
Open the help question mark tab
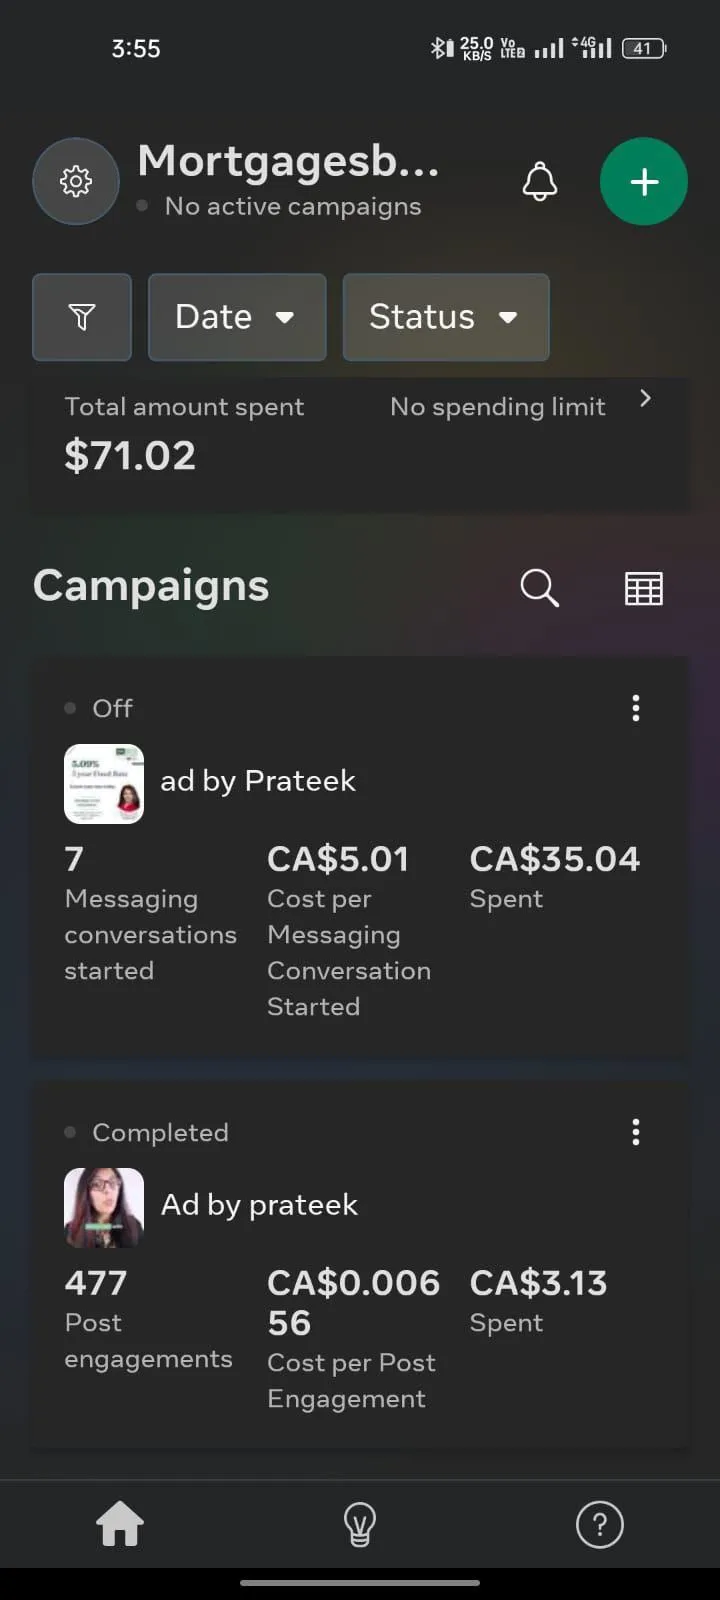[600, 1525]
